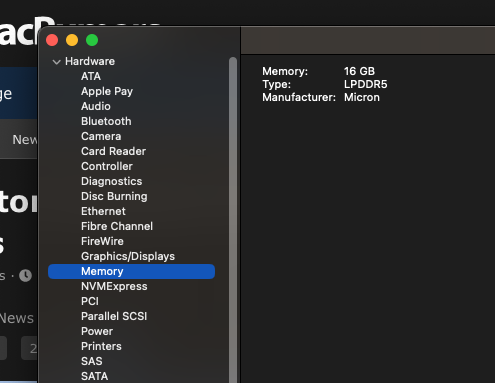
Task: Open Card Reader details
Action: 113,151
